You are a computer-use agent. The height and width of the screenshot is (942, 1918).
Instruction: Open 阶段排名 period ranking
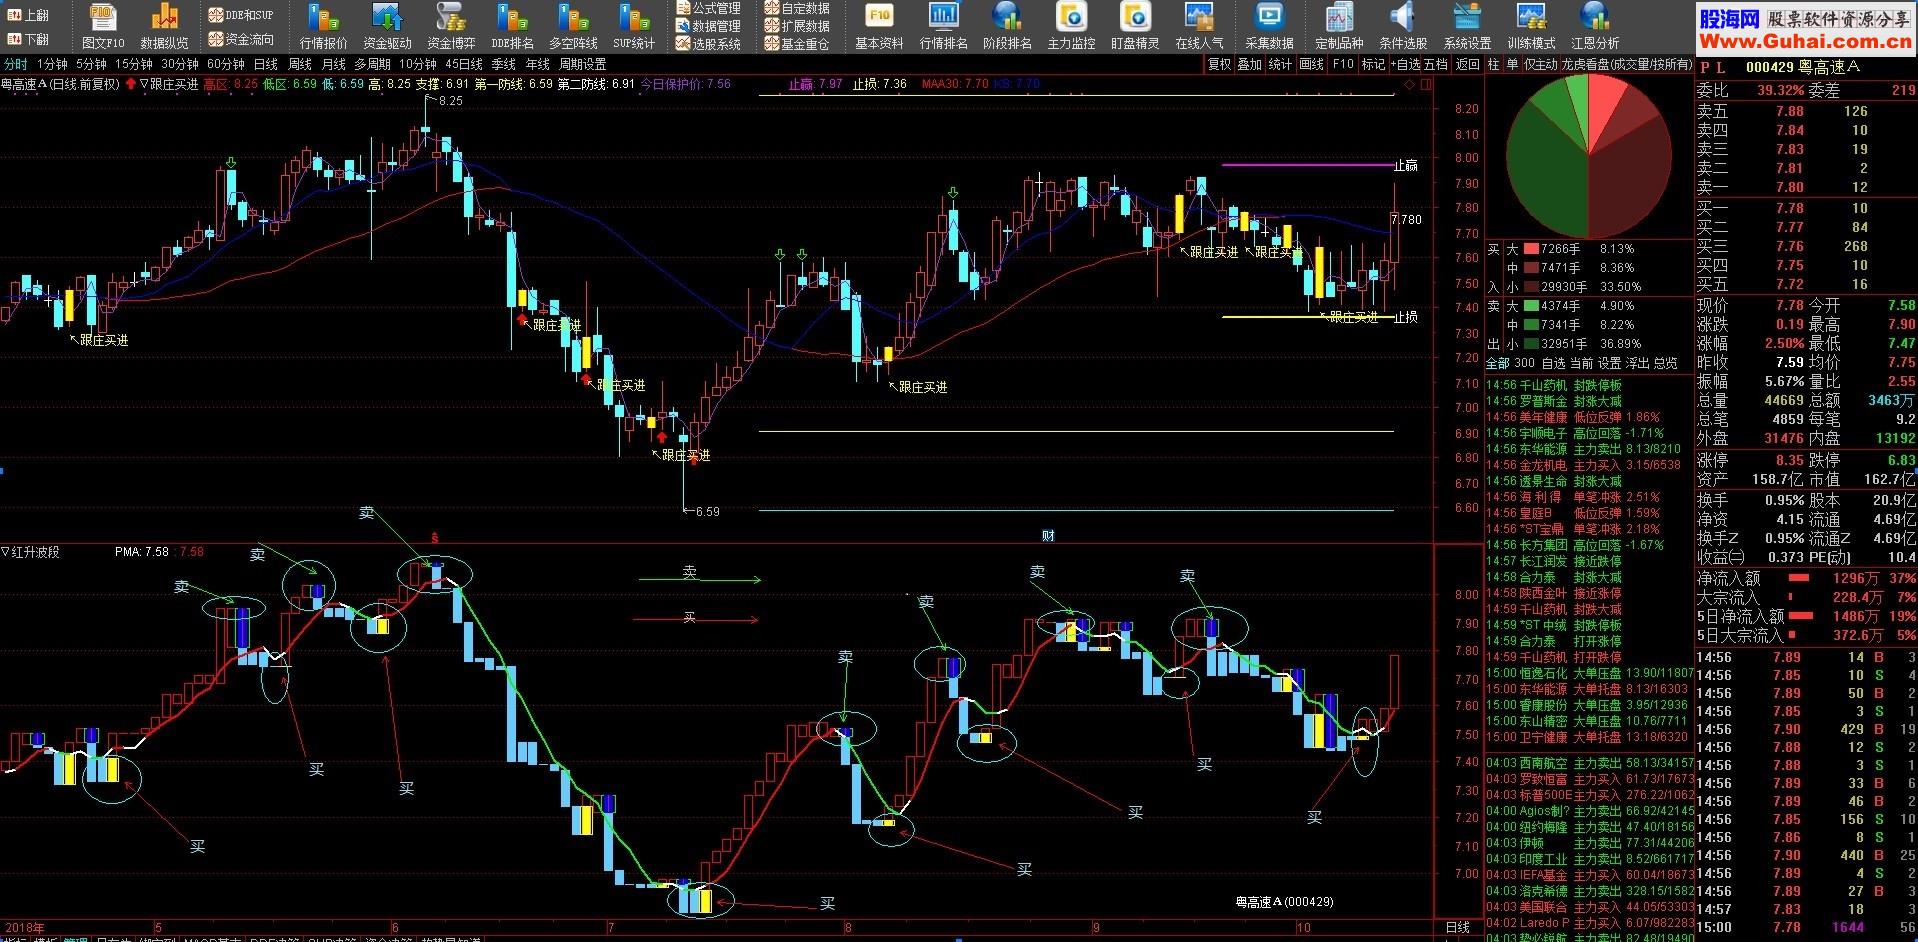1007,26
